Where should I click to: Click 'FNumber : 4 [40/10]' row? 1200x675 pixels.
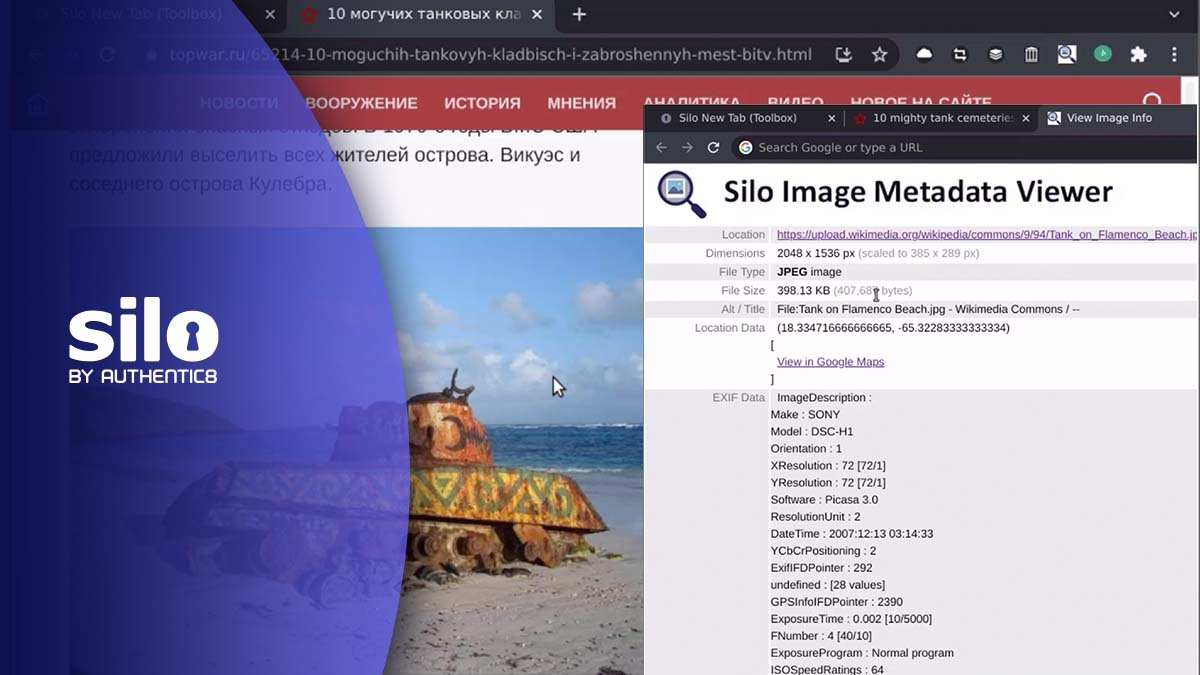pos(821,636)
